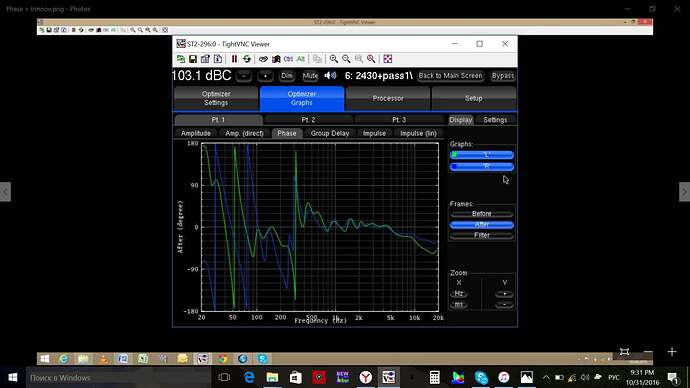690x388 pixels.
Task: Click the Windows Start button
Action: [x=13, y=377]
